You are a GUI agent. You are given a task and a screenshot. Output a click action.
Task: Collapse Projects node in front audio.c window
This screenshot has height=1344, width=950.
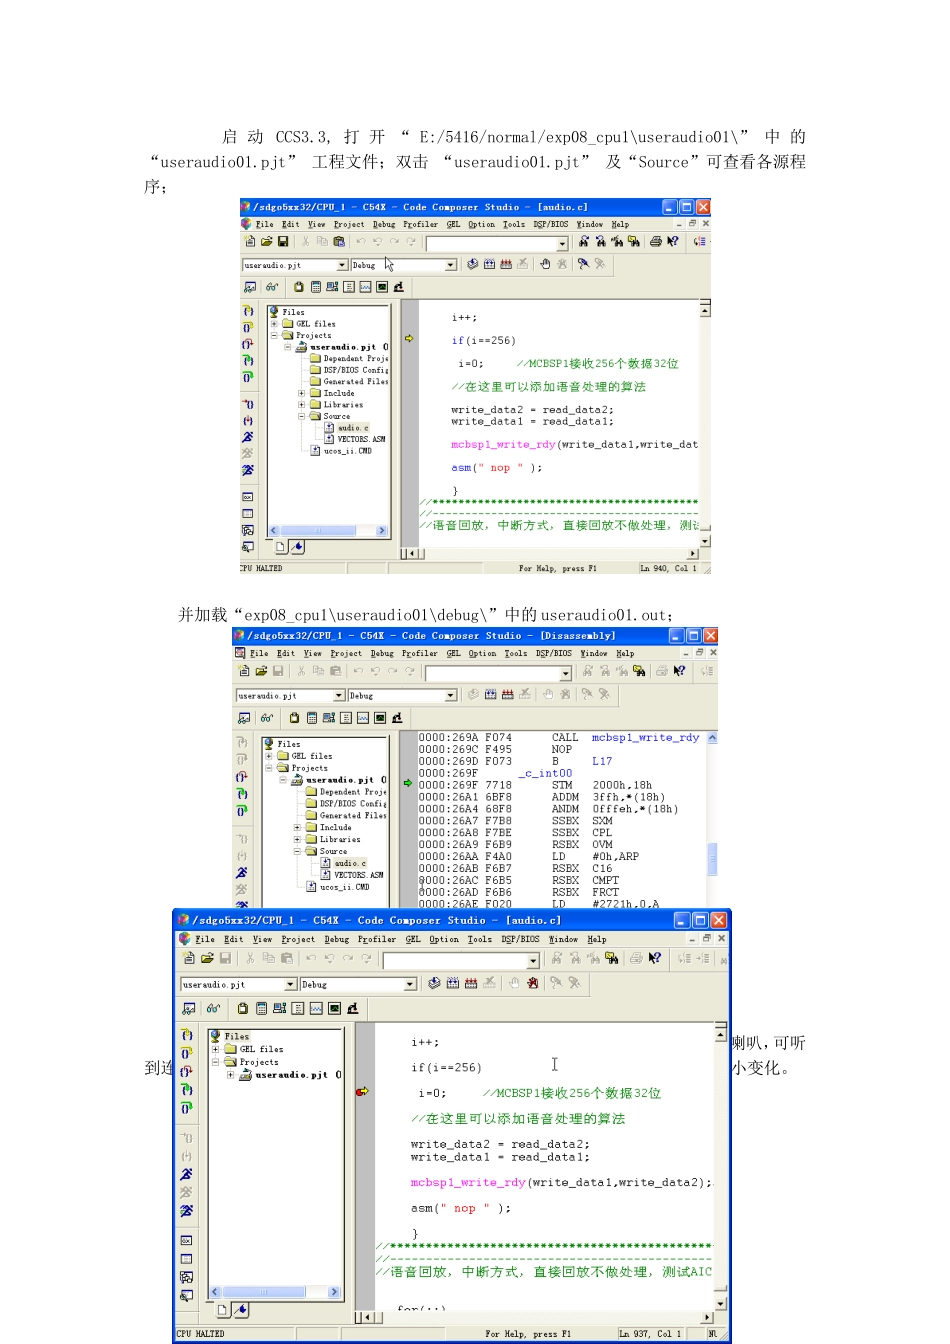pyautogui.click(x=215, y=1062)
